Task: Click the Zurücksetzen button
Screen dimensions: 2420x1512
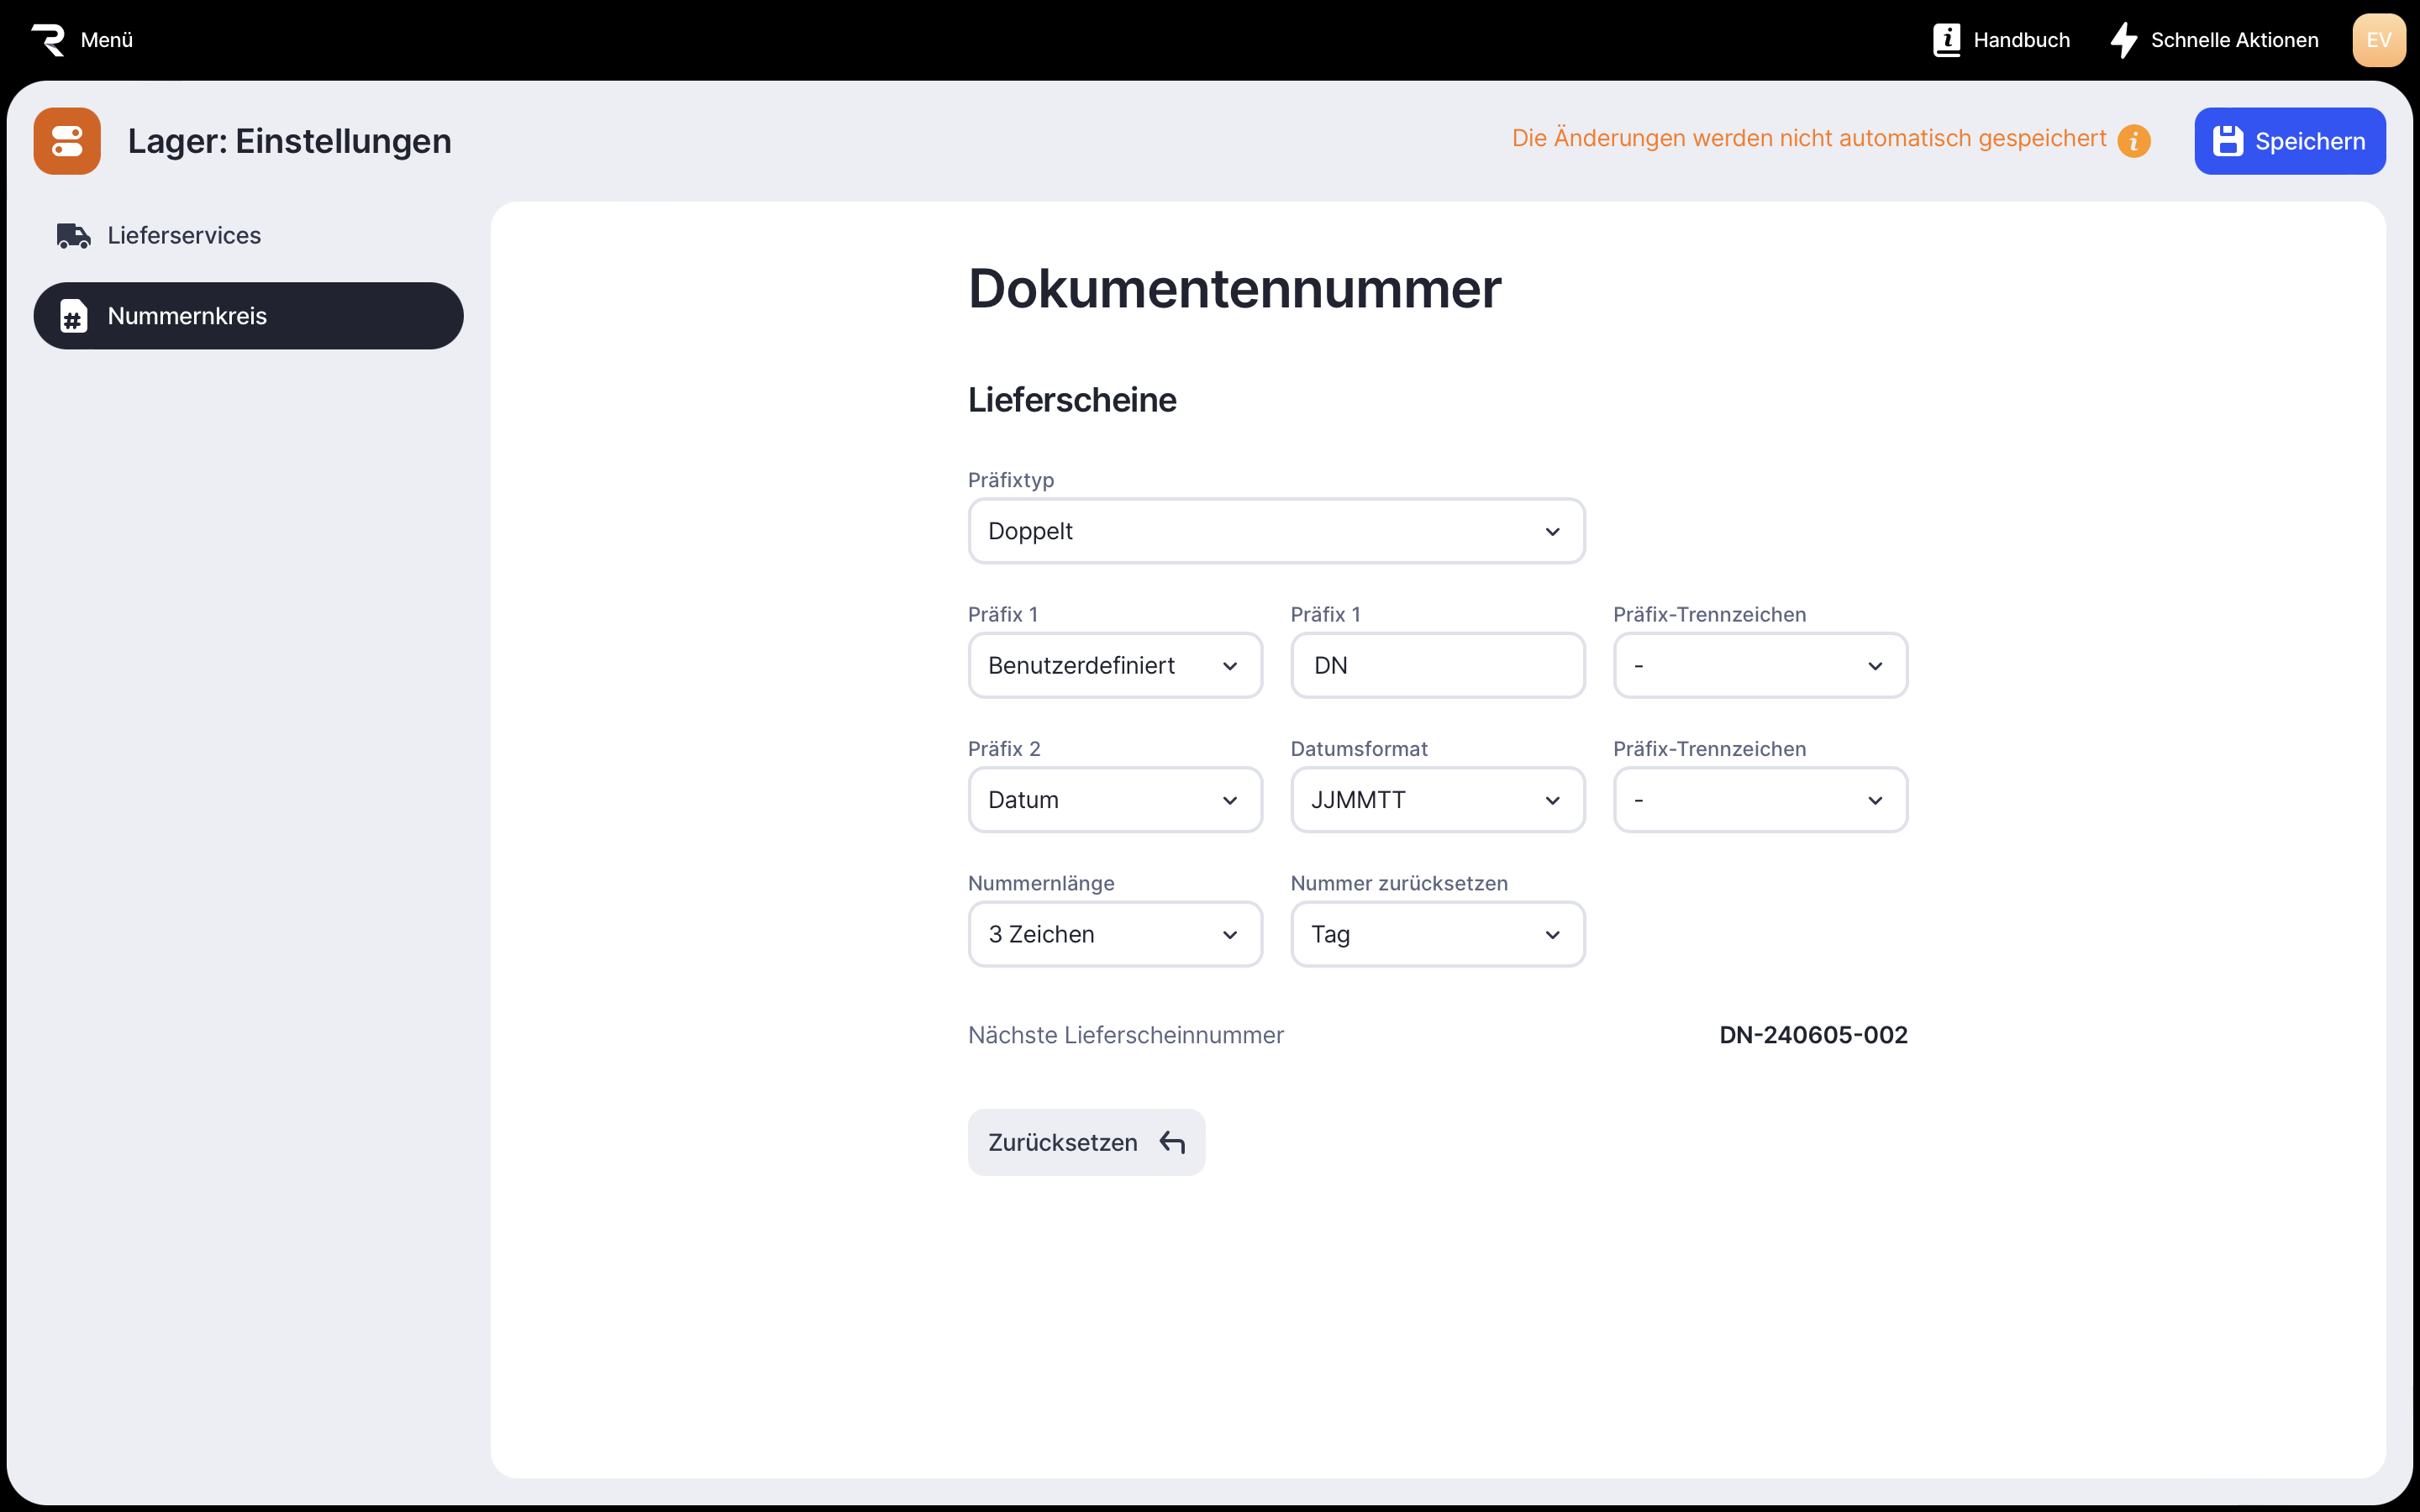Action: click(1085, 1142)
